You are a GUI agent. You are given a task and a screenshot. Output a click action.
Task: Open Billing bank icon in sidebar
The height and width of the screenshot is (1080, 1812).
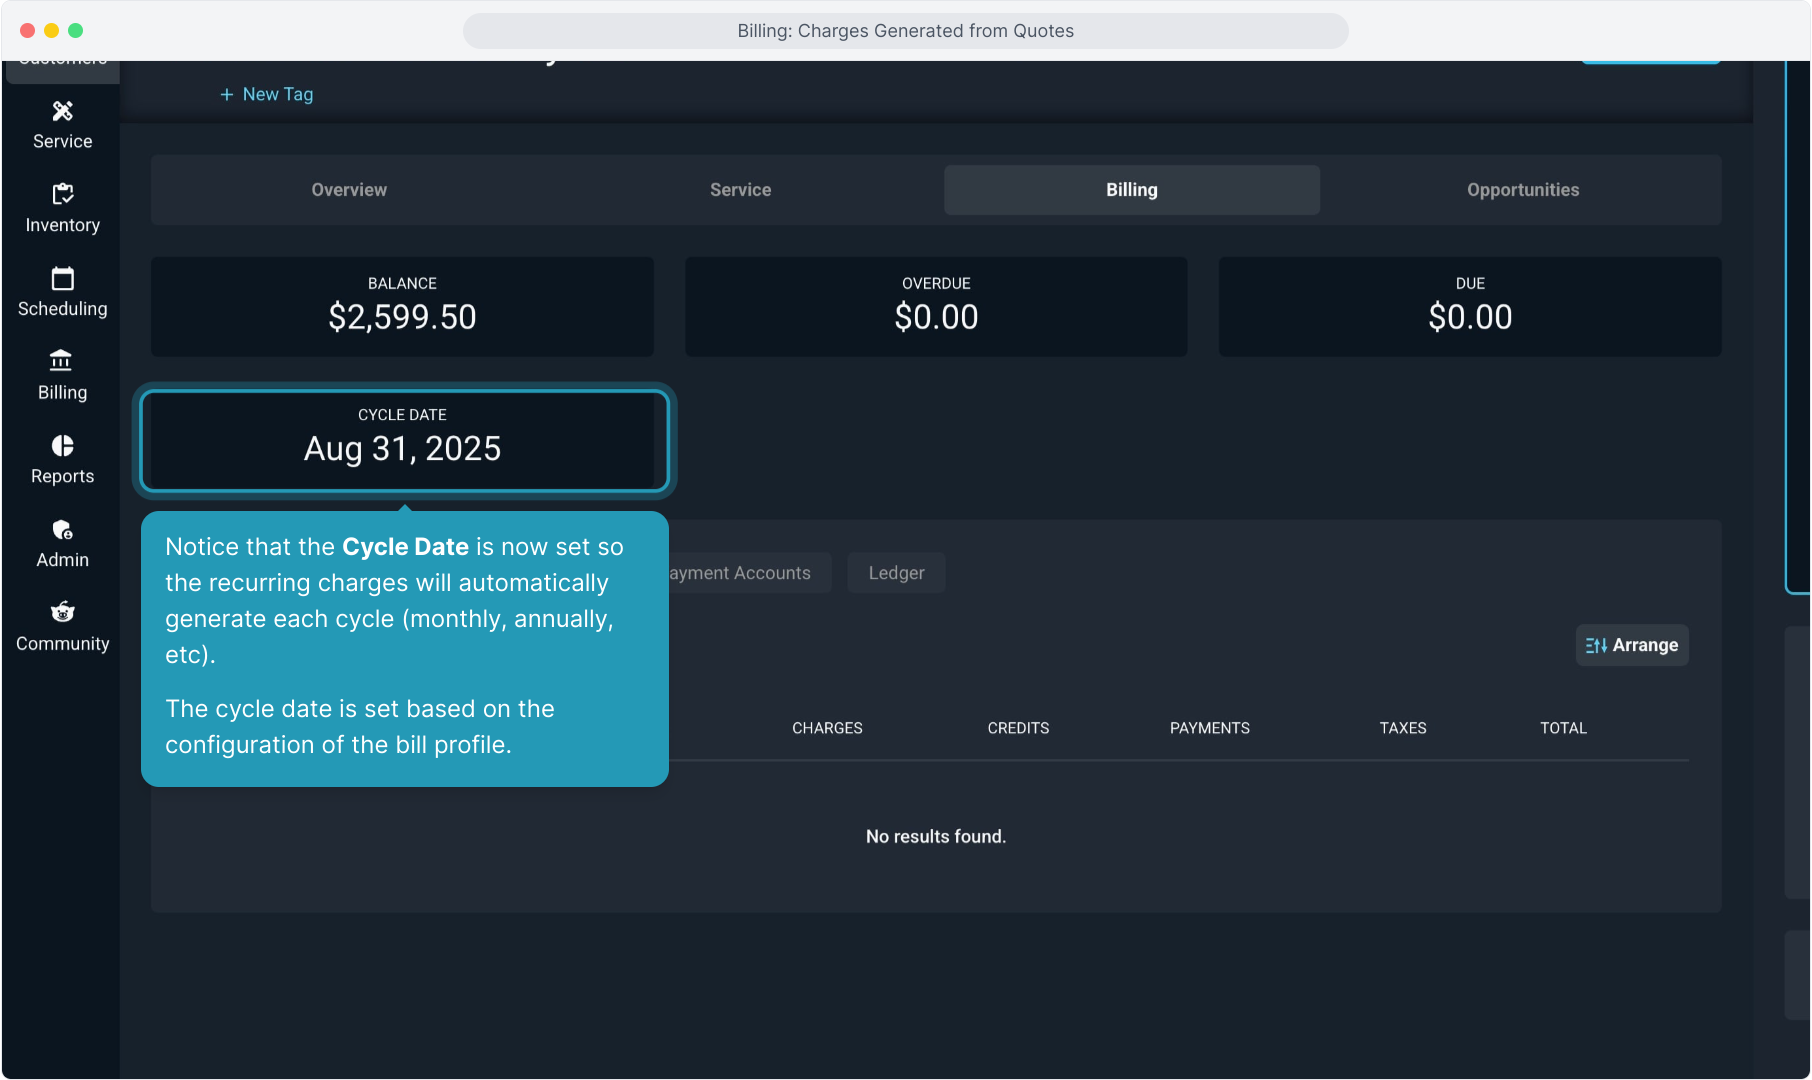[x=62, y=361]
